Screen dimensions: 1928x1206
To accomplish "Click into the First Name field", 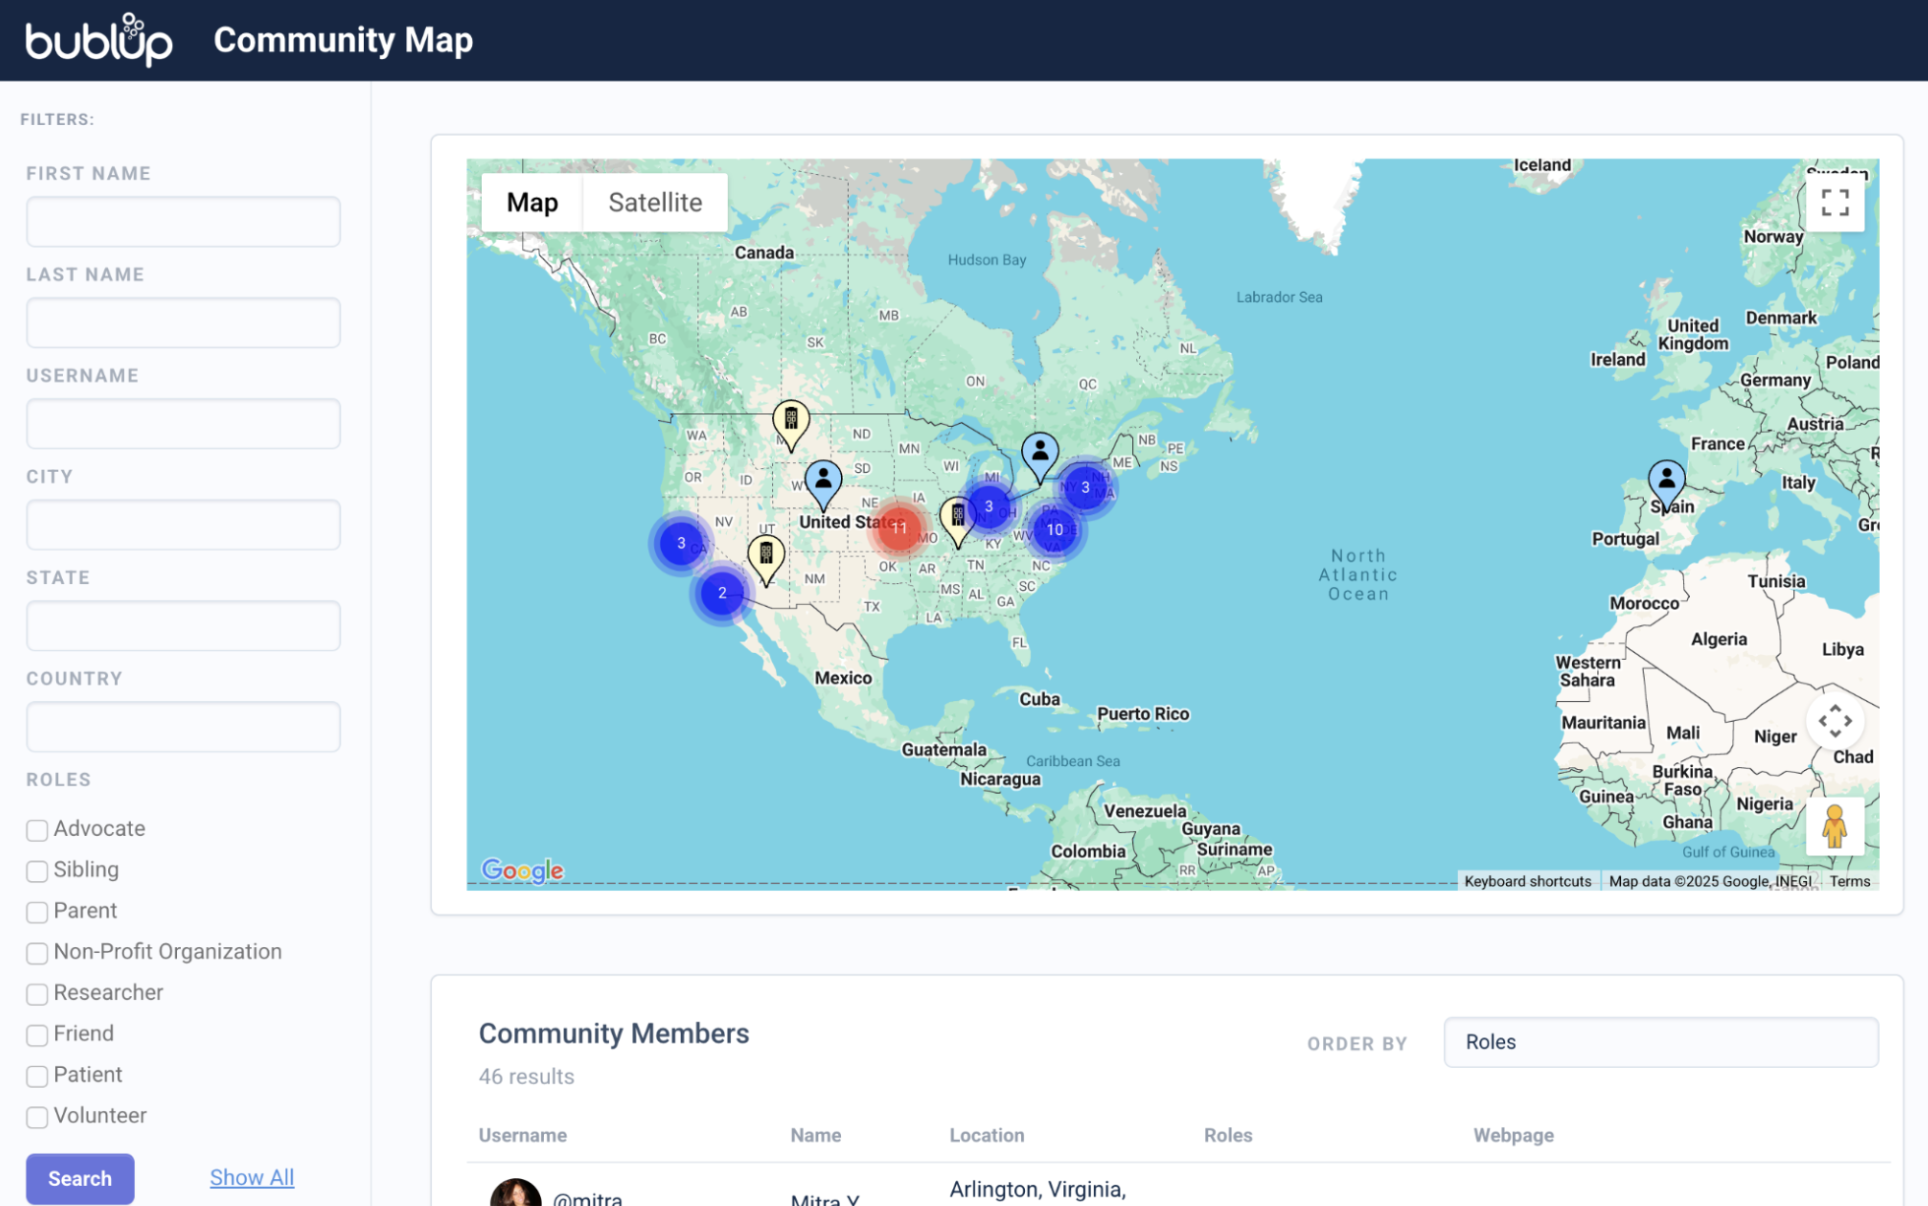I will pos(183,221).
